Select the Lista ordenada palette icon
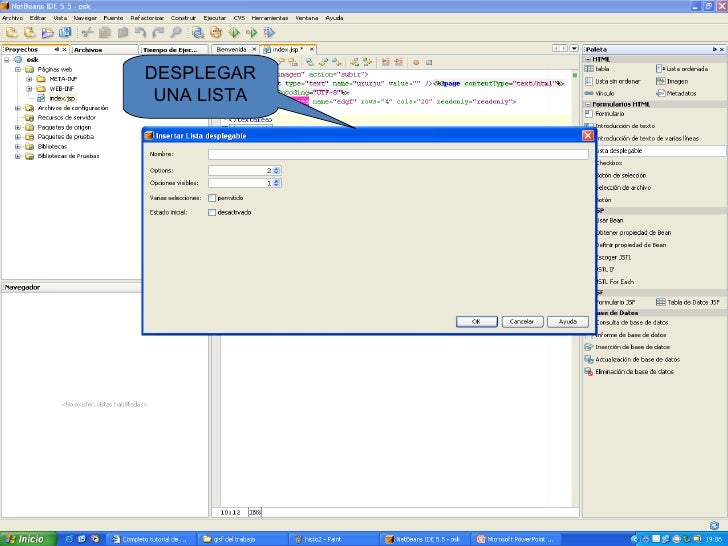This screenshot has width=728, height=546. 661,69
